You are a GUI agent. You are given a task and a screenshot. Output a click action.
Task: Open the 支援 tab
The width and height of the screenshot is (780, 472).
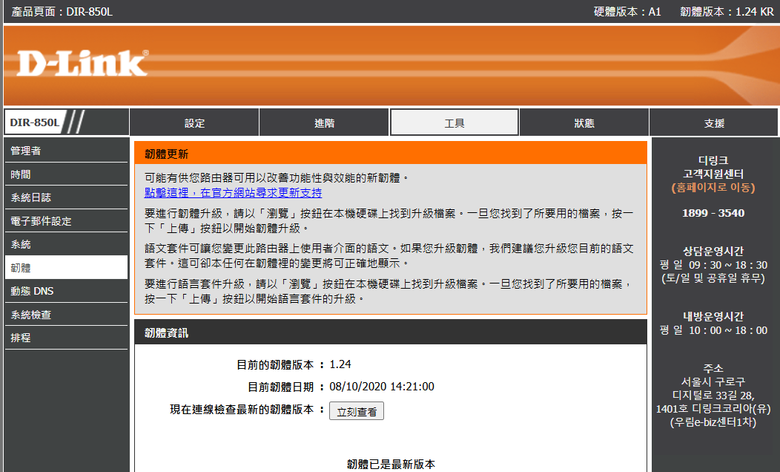[x=714, y=122]
